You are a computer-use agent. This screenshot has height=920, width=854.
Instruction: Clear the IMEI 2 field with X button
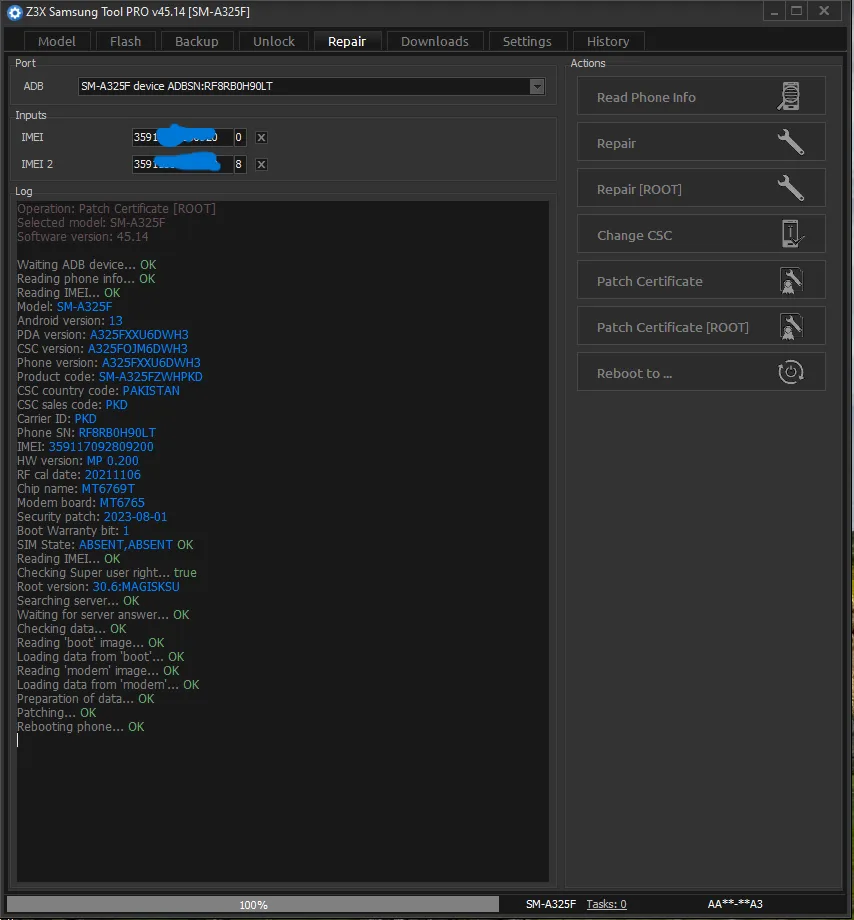click(261, 165)
